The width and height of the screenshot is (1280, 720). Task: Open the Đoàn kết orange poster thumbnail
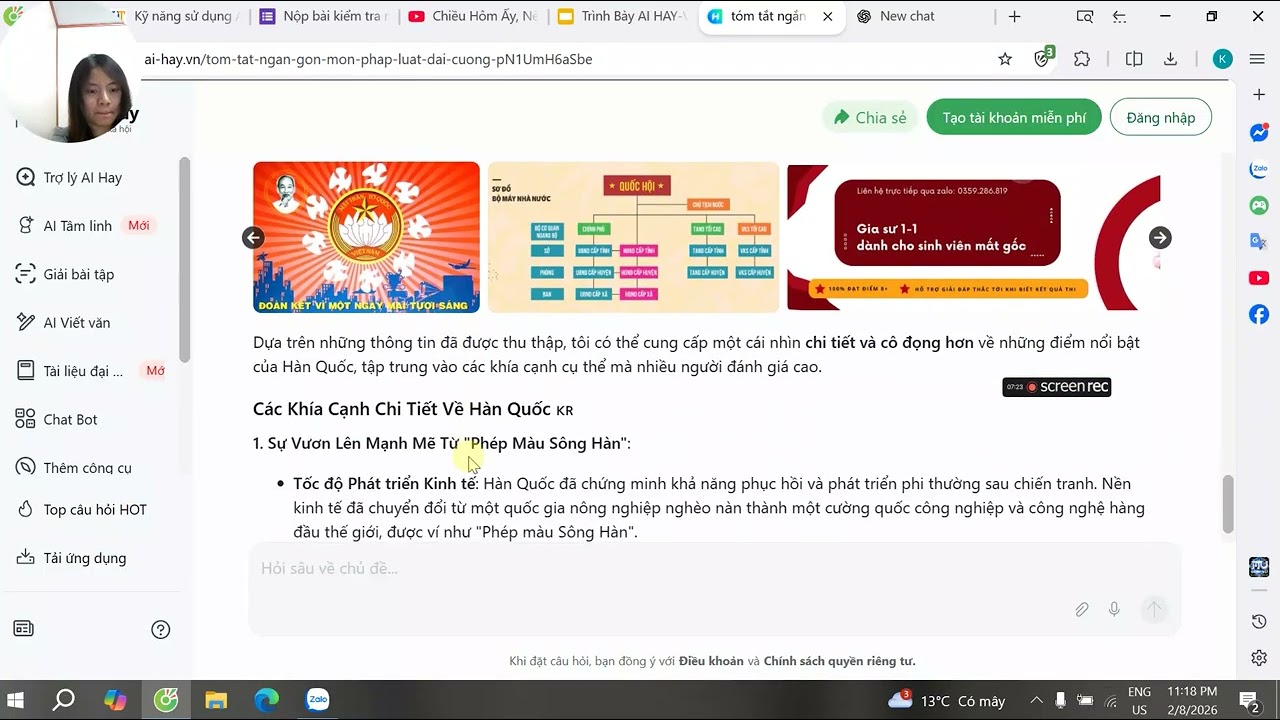click(x=366, y=237)
